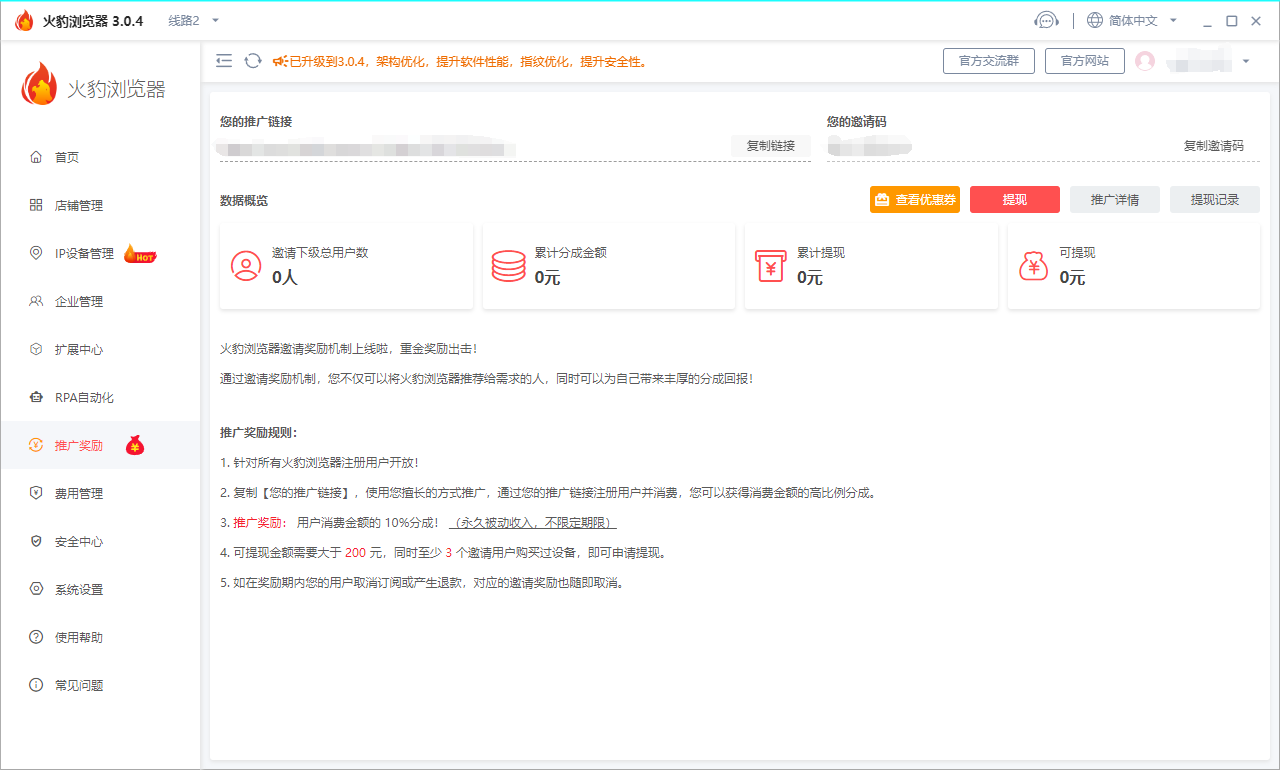Click the upgrade notice about version 3.0.4
Viewport: 1280px width, 770px height.
tap(469, 61)
